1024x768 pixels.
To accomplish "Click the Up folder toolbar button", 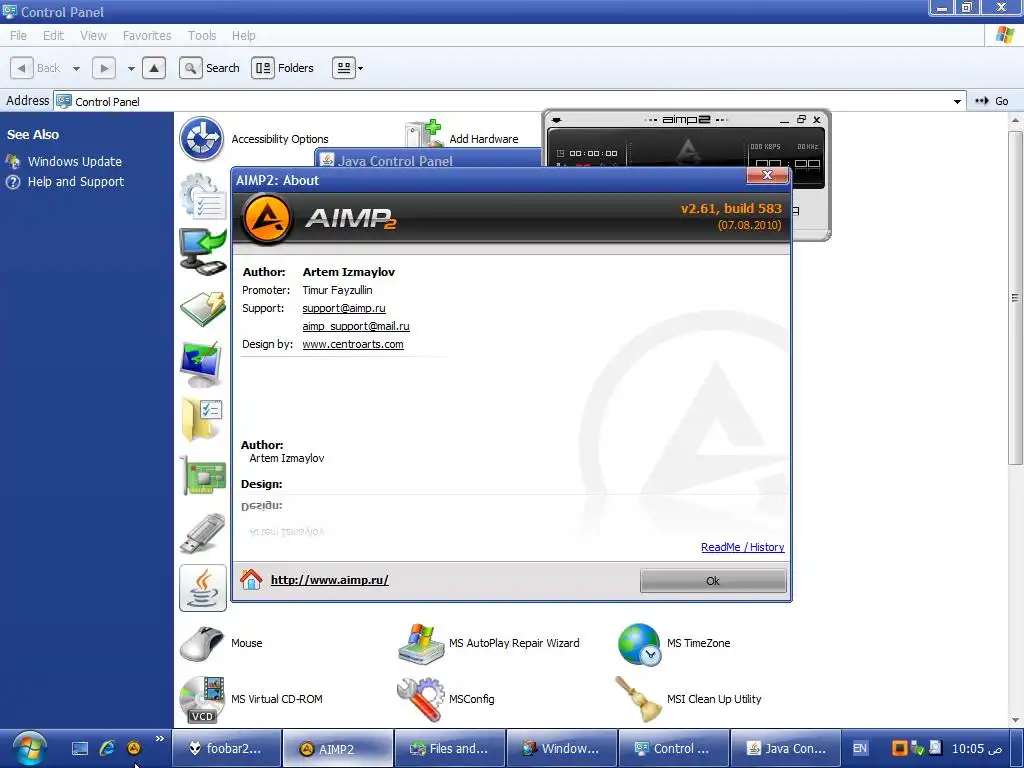I will 153,68.
